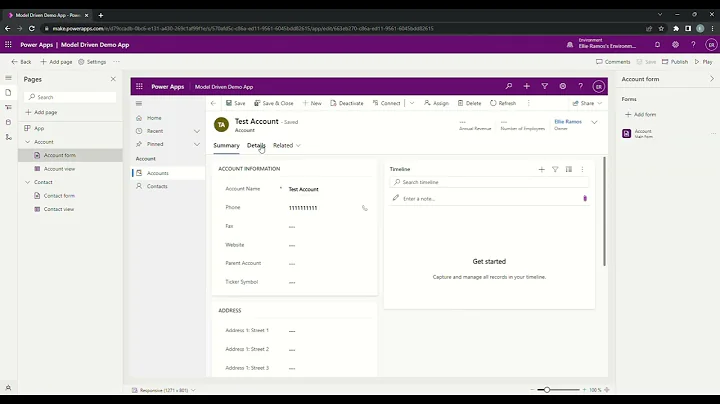Select Contact view in Pages tree

(59, 209)
